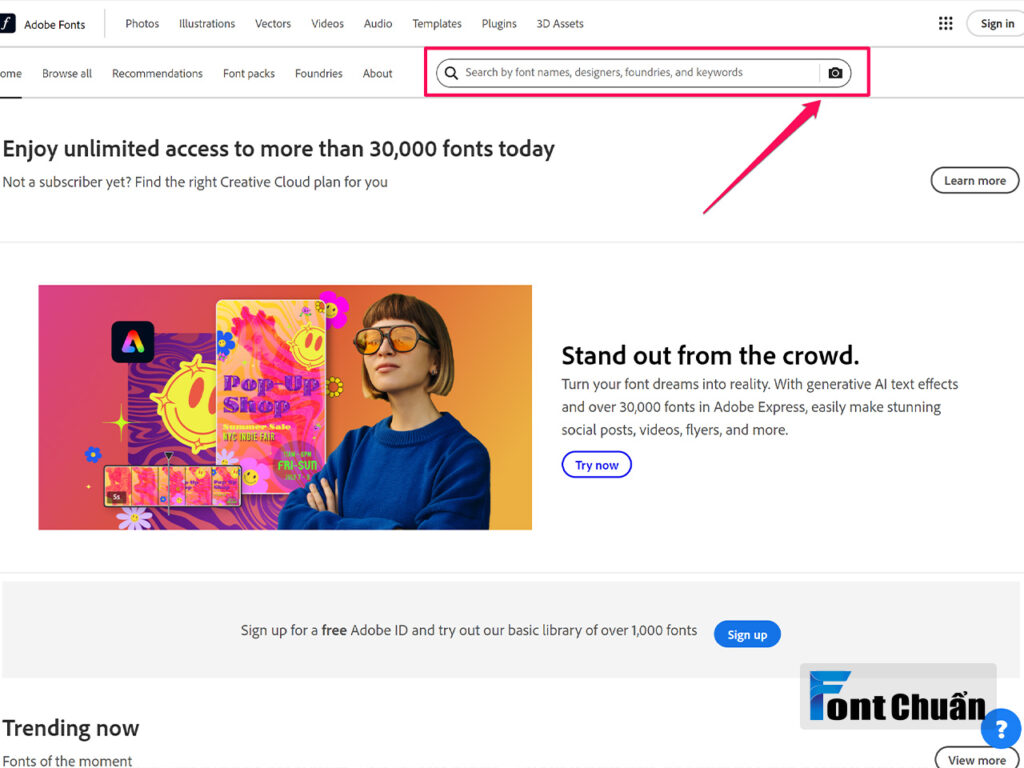Switch to the Font packs tab
The image size is (1024, 768).
pos(249,73)
